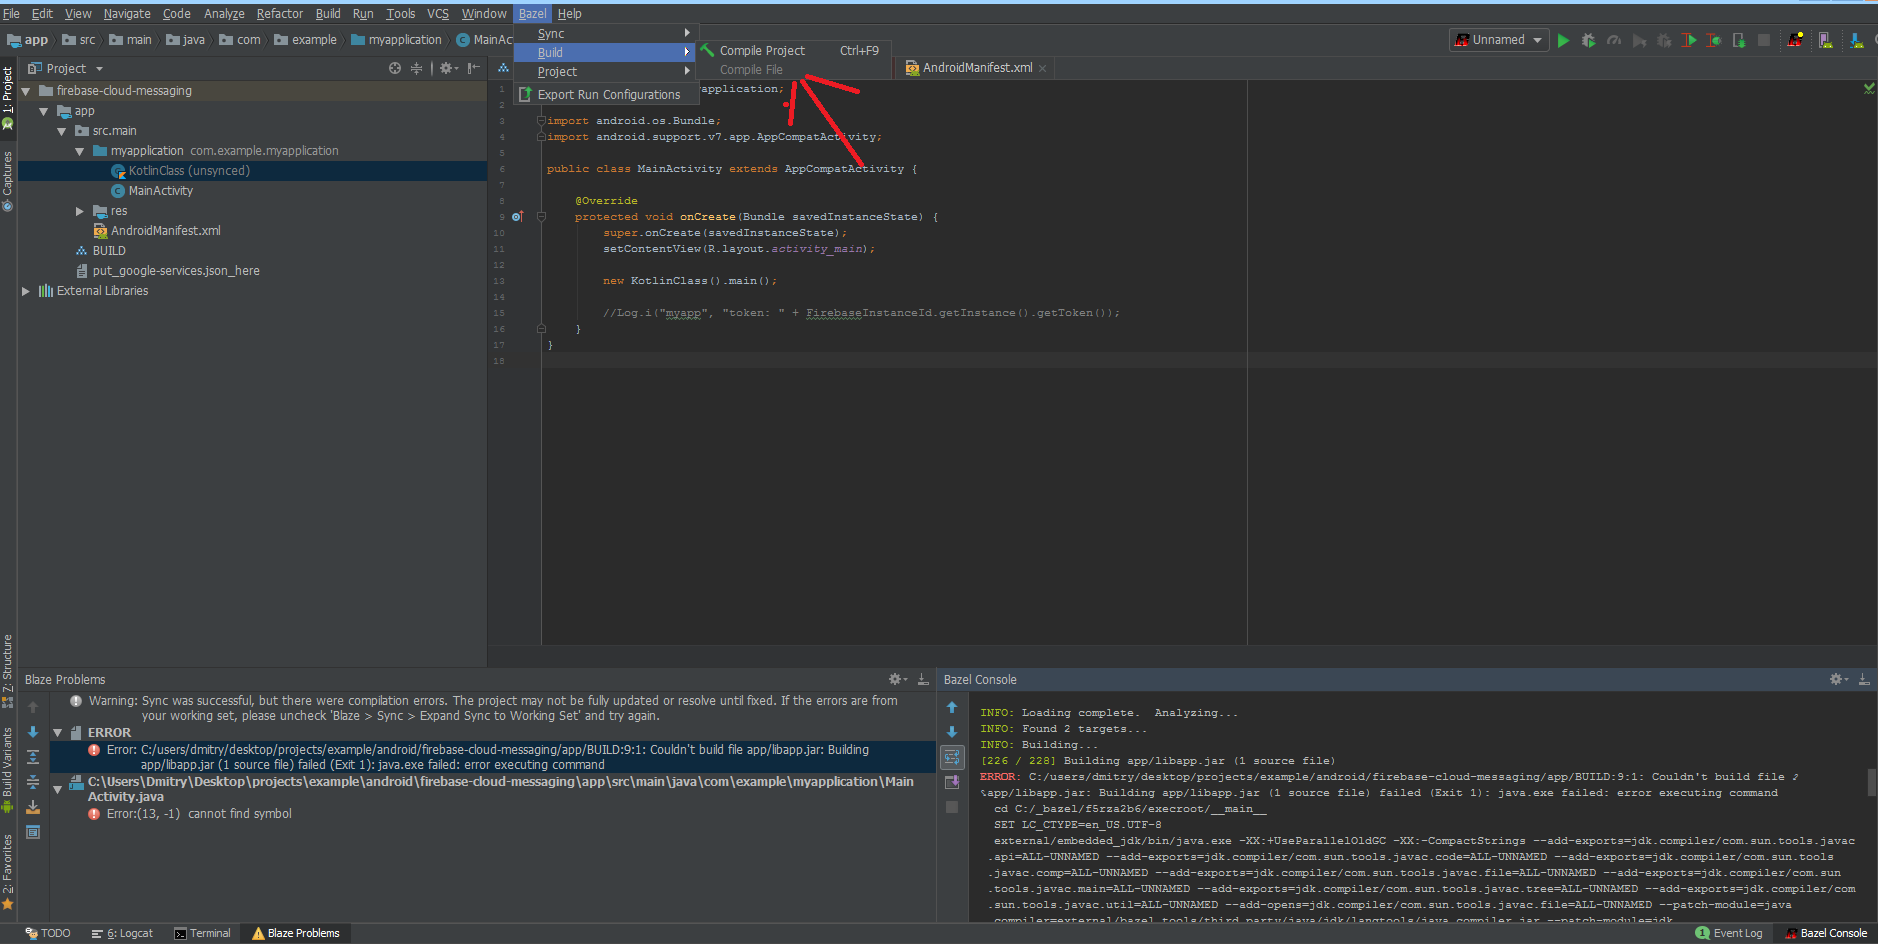The height and width of the screenshot is (944, 1878).
Task: Open the Unnamed run configuration dropdown
Action: coord(1497,40)
